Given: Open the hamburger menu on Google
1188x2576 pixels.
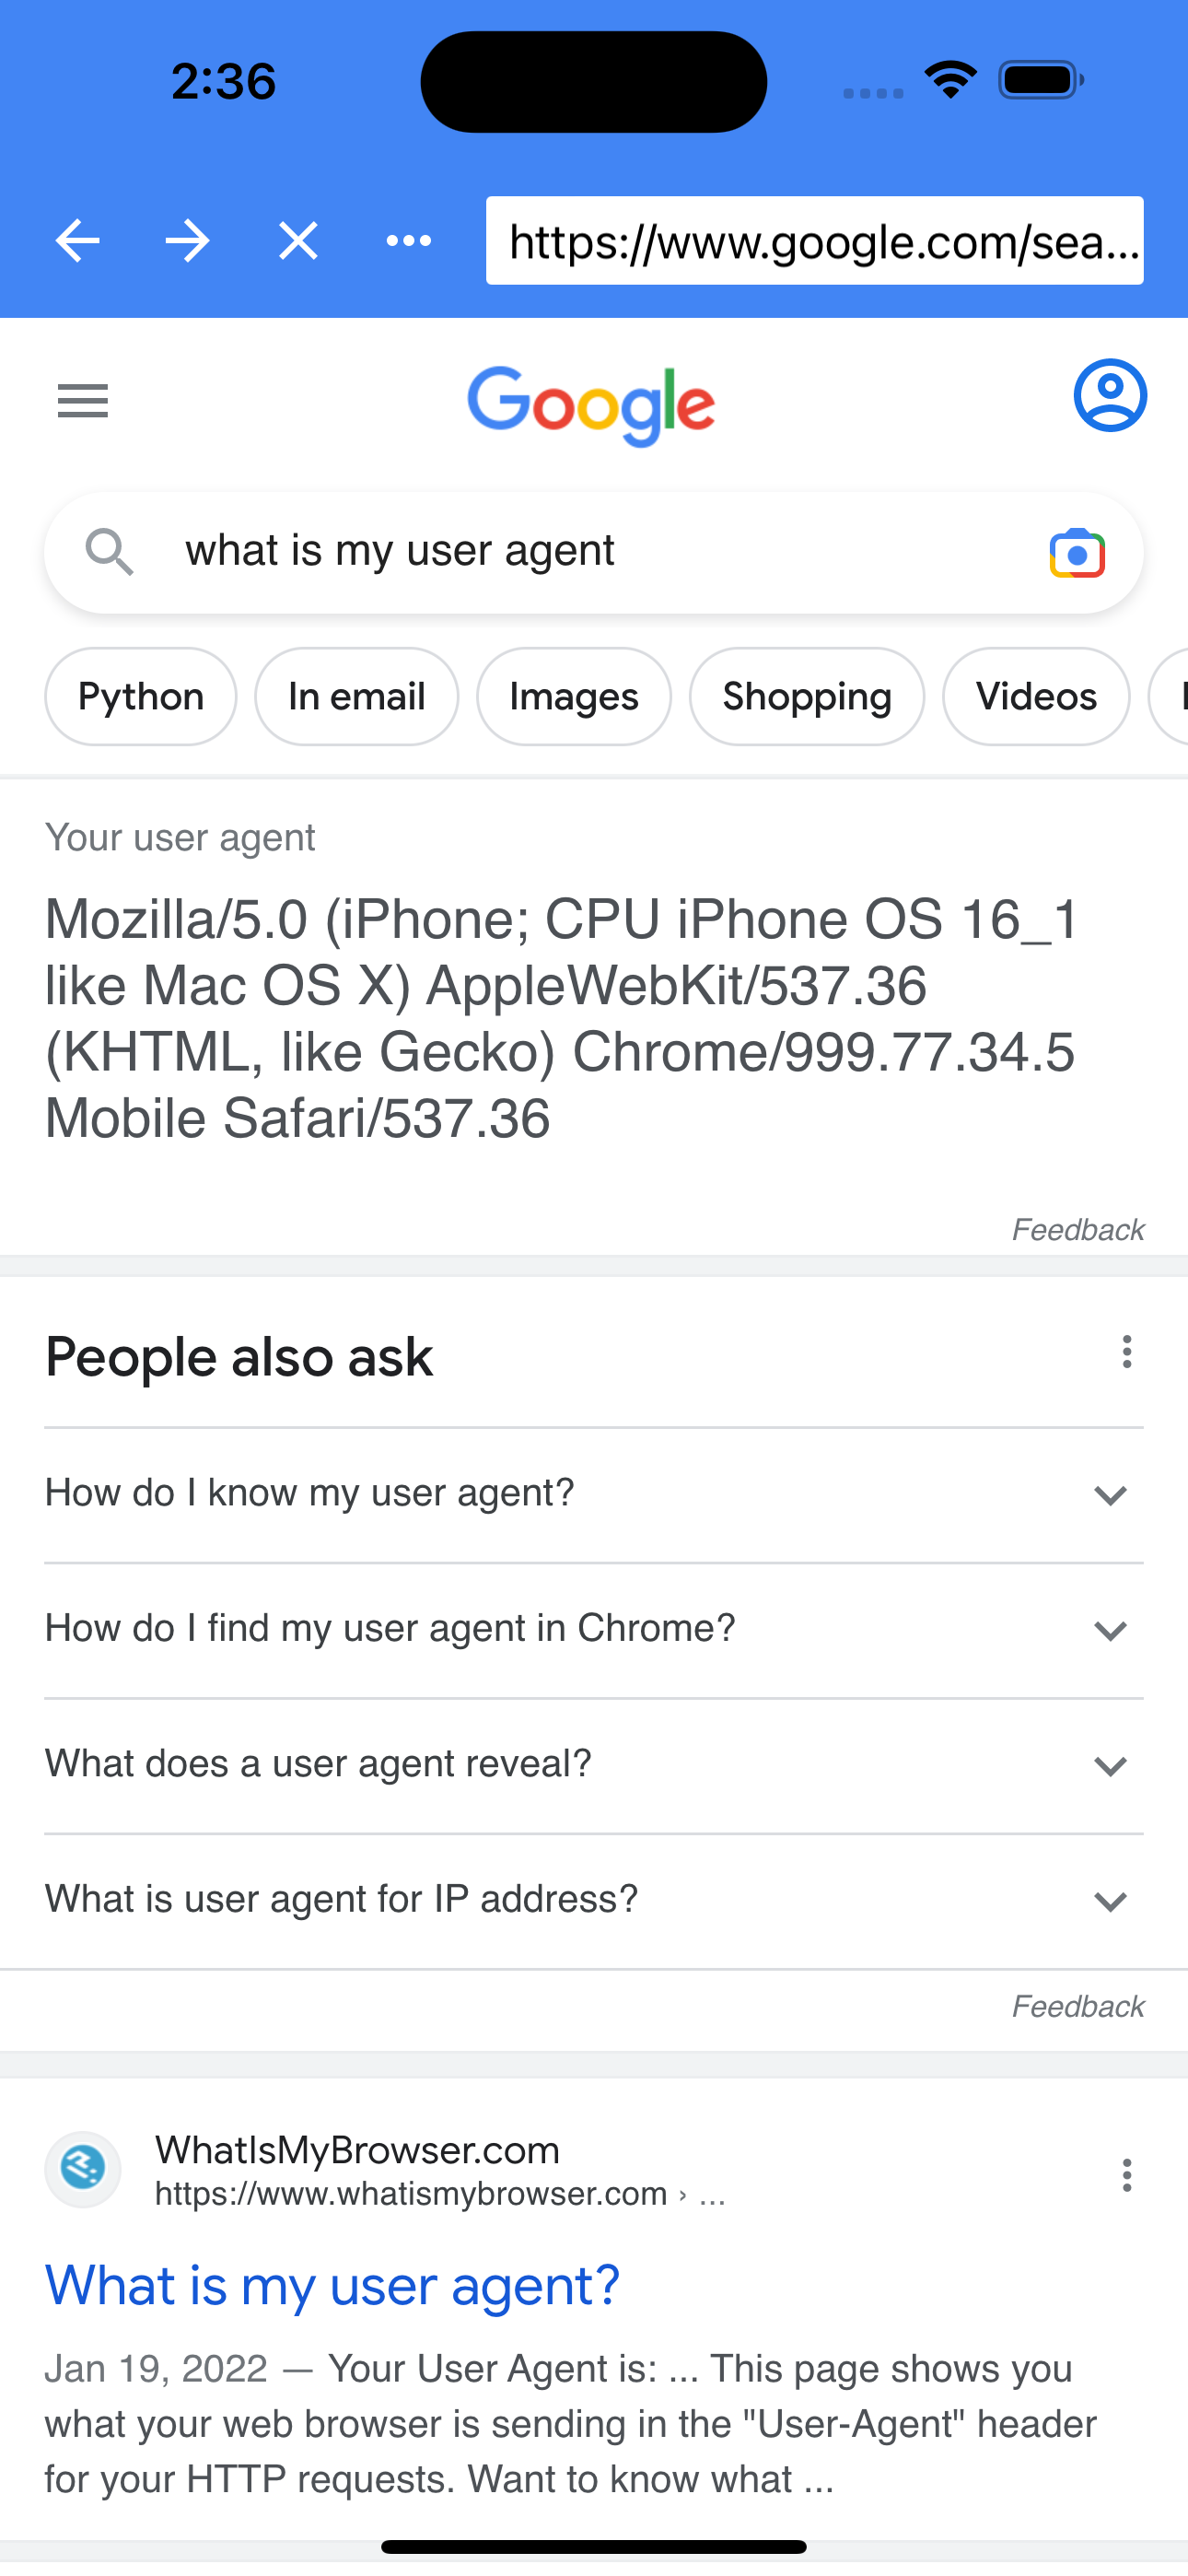Looking at the screenshot, I should 81,400.
